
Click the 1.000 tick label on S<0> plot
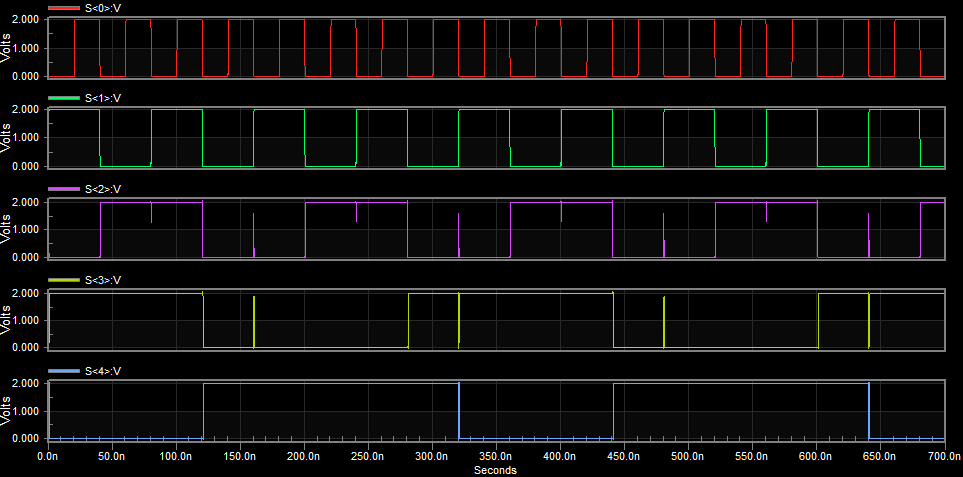click(x=28, y=48)
